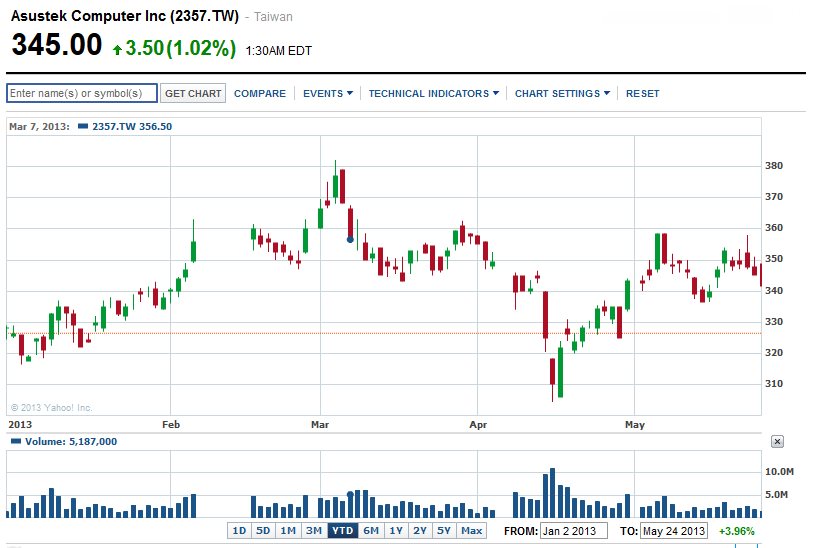Select the 1Y time range
The image size is (819, 548).
point(396,531)
